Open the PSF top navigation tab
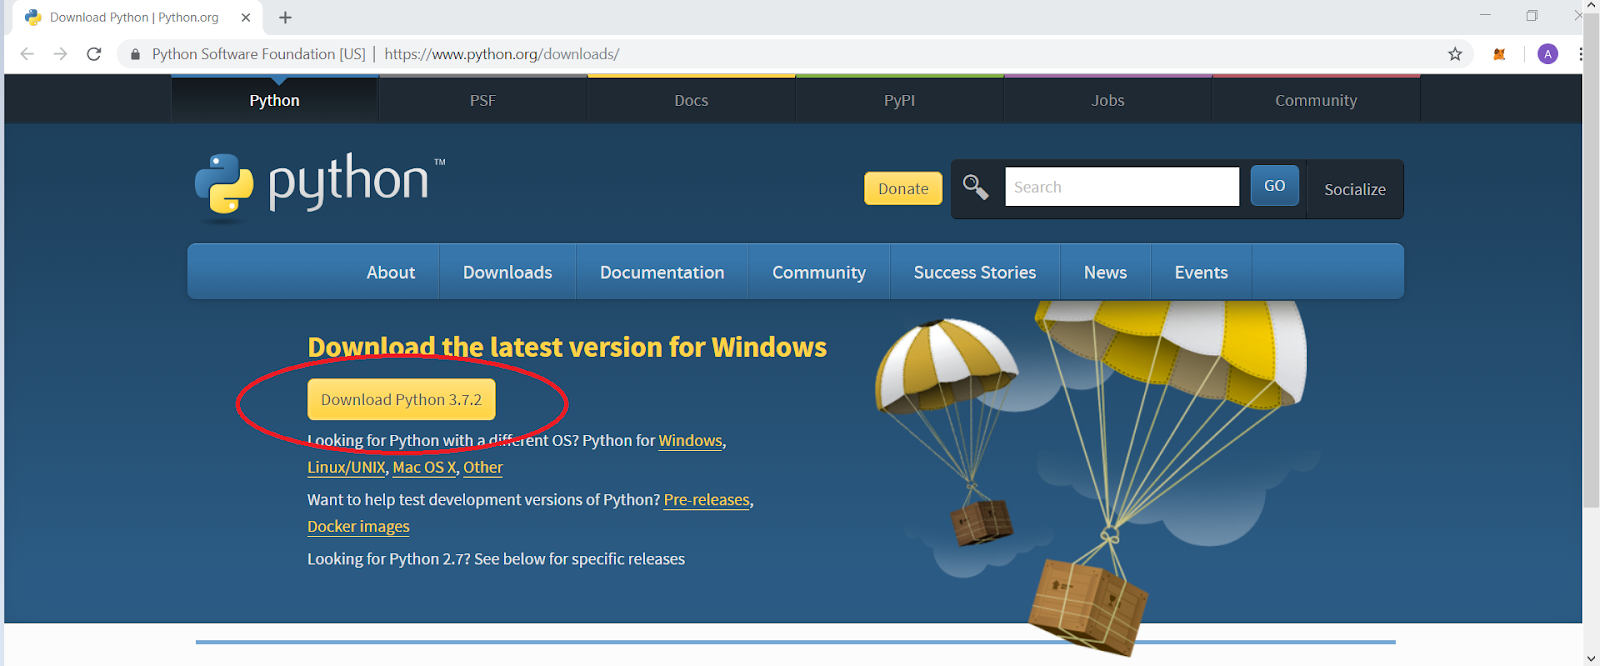Viewport: 1600px width, 666px height. point(483,100)
